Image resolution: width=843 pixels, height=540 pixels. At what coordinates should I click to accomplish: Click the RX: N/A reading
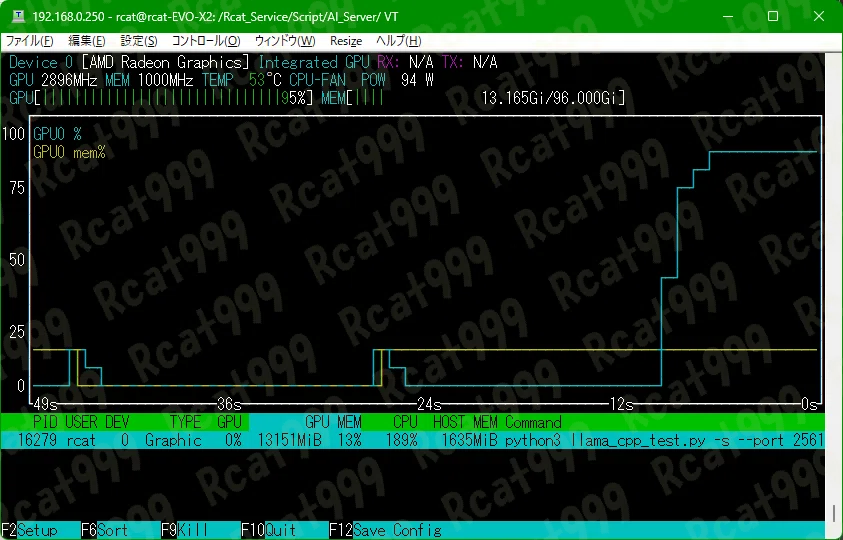[405, 62]
